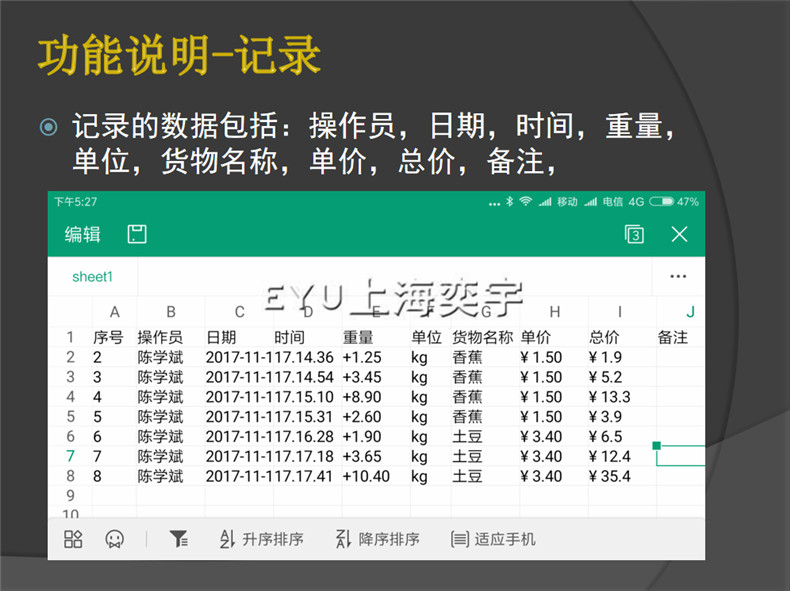
Task: Tap the smiley assistant icon in bottom toolbar
Action: coord(115,539)
